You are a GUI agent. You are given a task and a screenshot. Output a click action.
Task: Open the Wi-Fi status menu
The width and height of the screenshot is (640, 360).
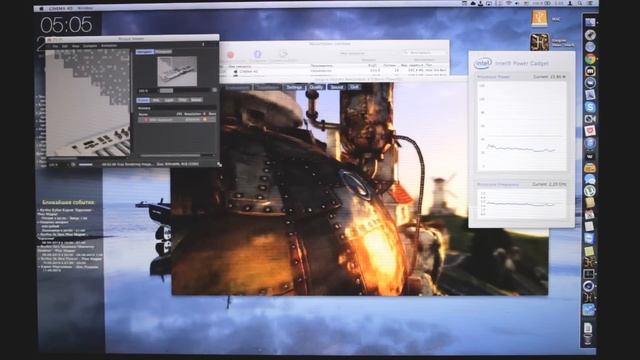509,3
